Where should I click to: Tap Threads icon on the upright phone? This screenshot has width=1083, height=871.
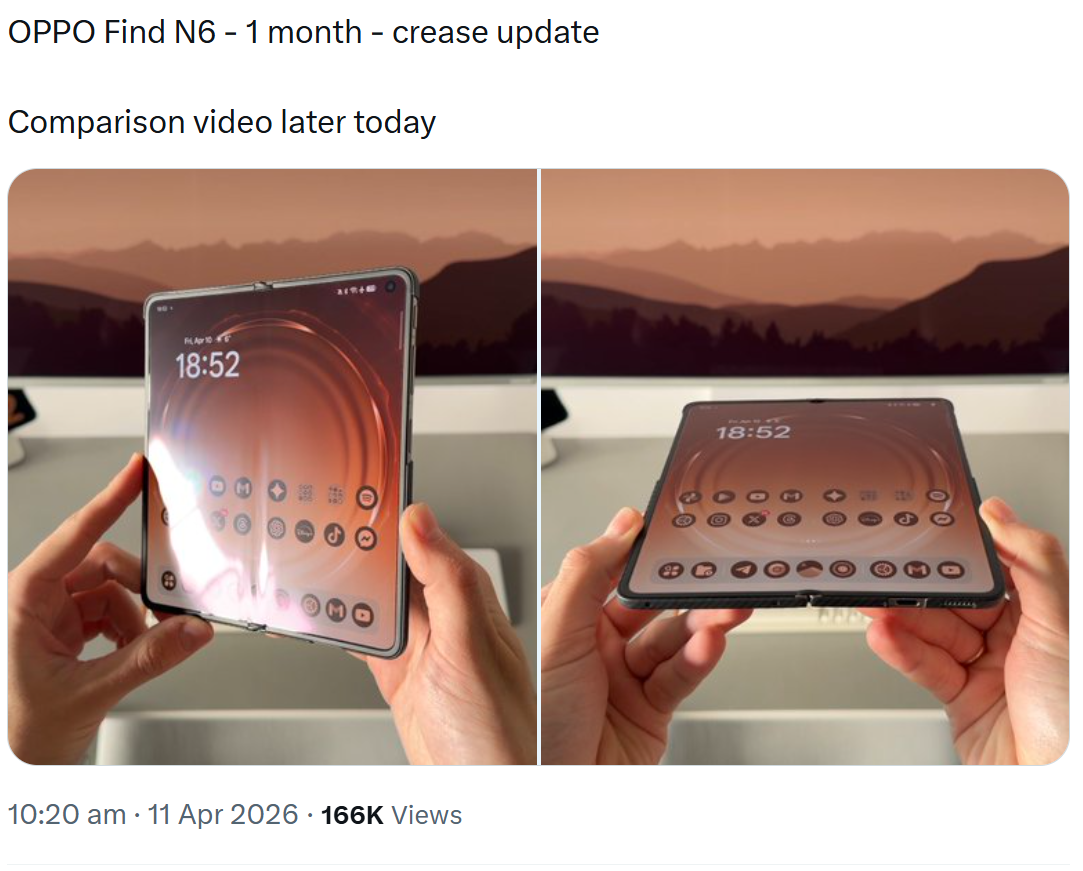(242, 525)
